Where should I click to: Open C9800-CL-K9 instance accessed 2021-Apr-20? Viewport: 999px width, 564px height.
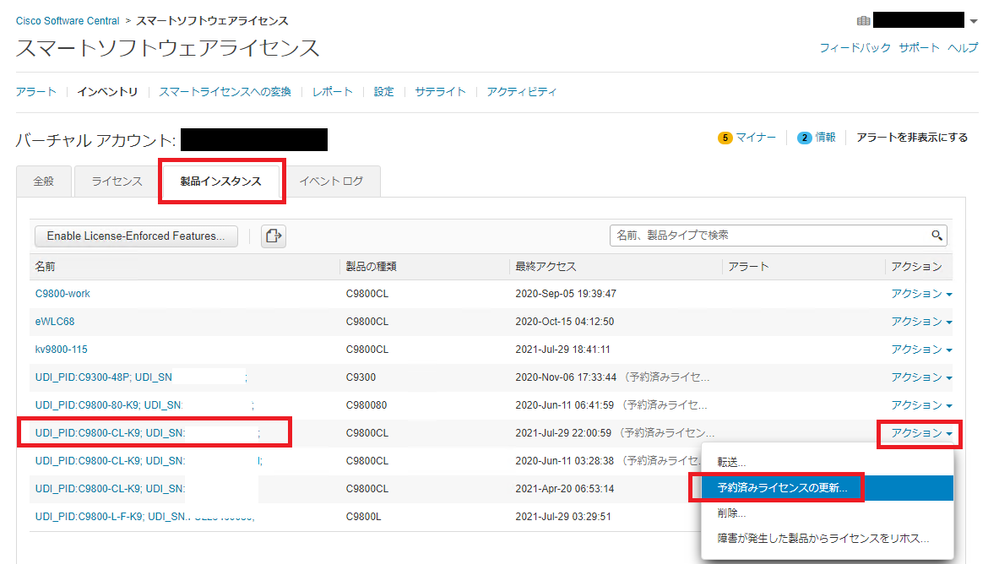pyautogui.click(x=110, y=489)
